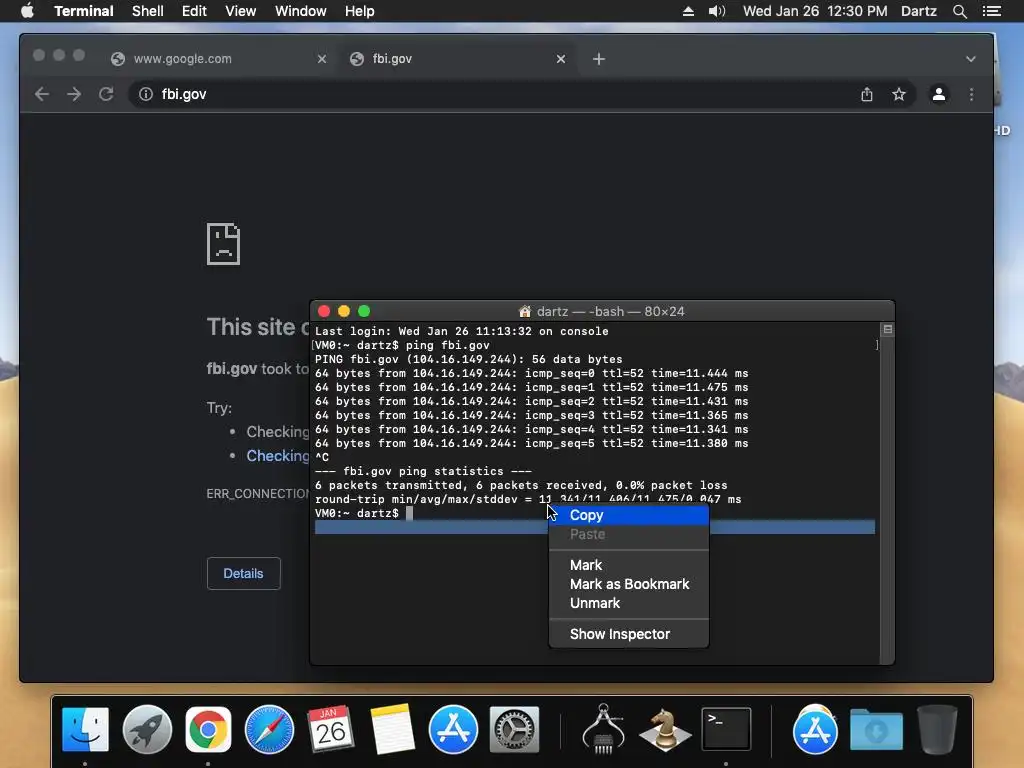Image resolution: width=1024 pixels, height=768 pixels.
Task: Open System Information chip icon in Dock
Action: coord(603,729)
